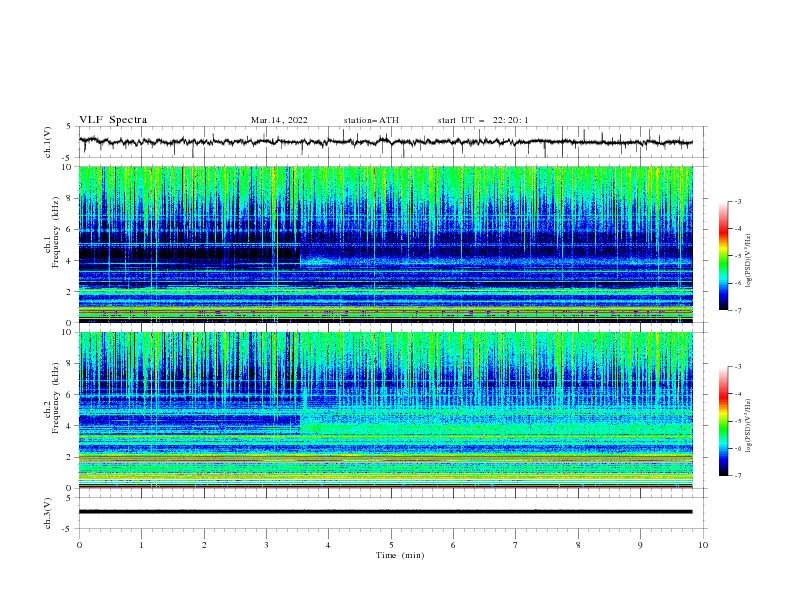
Task: Click the ch.2 spectrogram panel
Action: click(386, 410)
